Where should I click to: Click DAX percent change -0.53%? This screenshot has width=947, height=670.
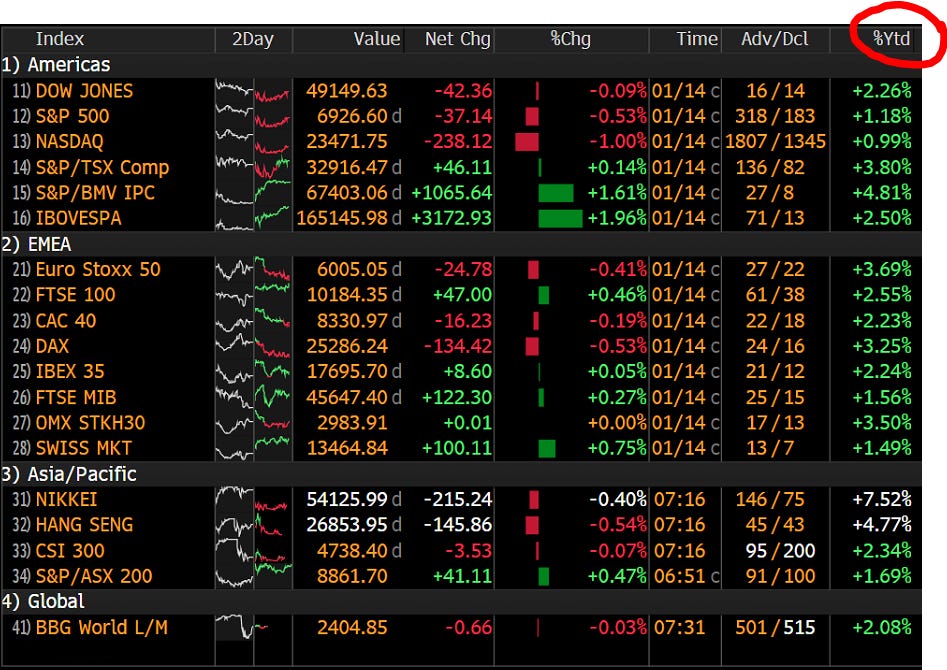pyautogui.click(x=617, y=346)
